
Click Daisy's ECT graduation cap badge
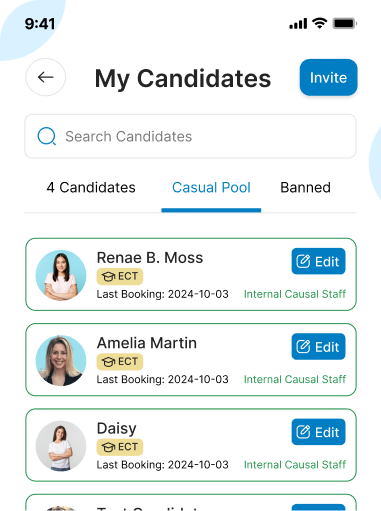(x=120, y=447)
